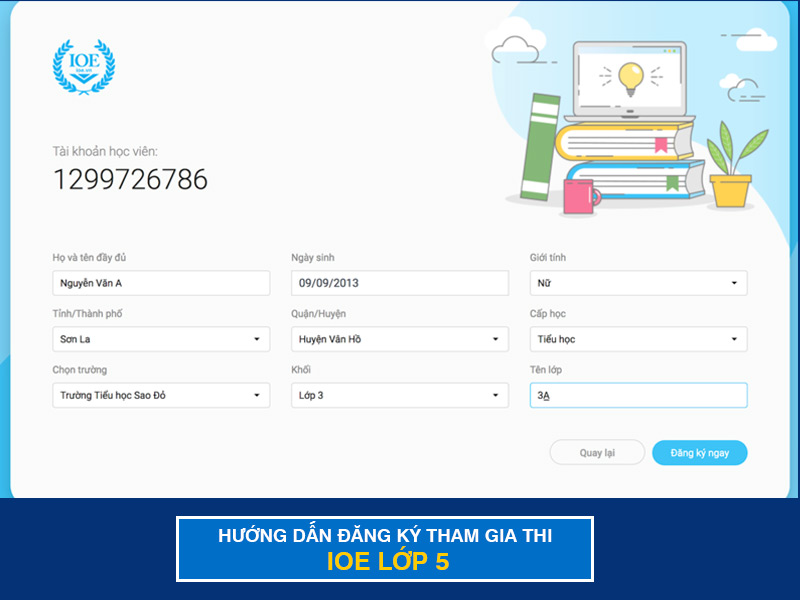Select the Ngày sinh field 09/09/2013

399,283
